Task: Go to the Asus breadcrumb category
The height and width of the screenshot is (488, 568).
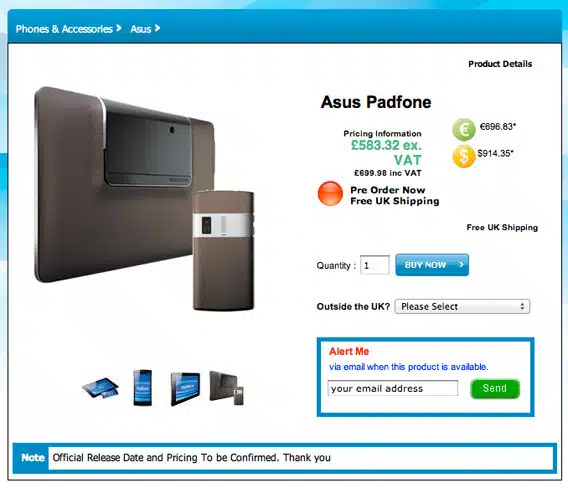Action: (141, 29)
